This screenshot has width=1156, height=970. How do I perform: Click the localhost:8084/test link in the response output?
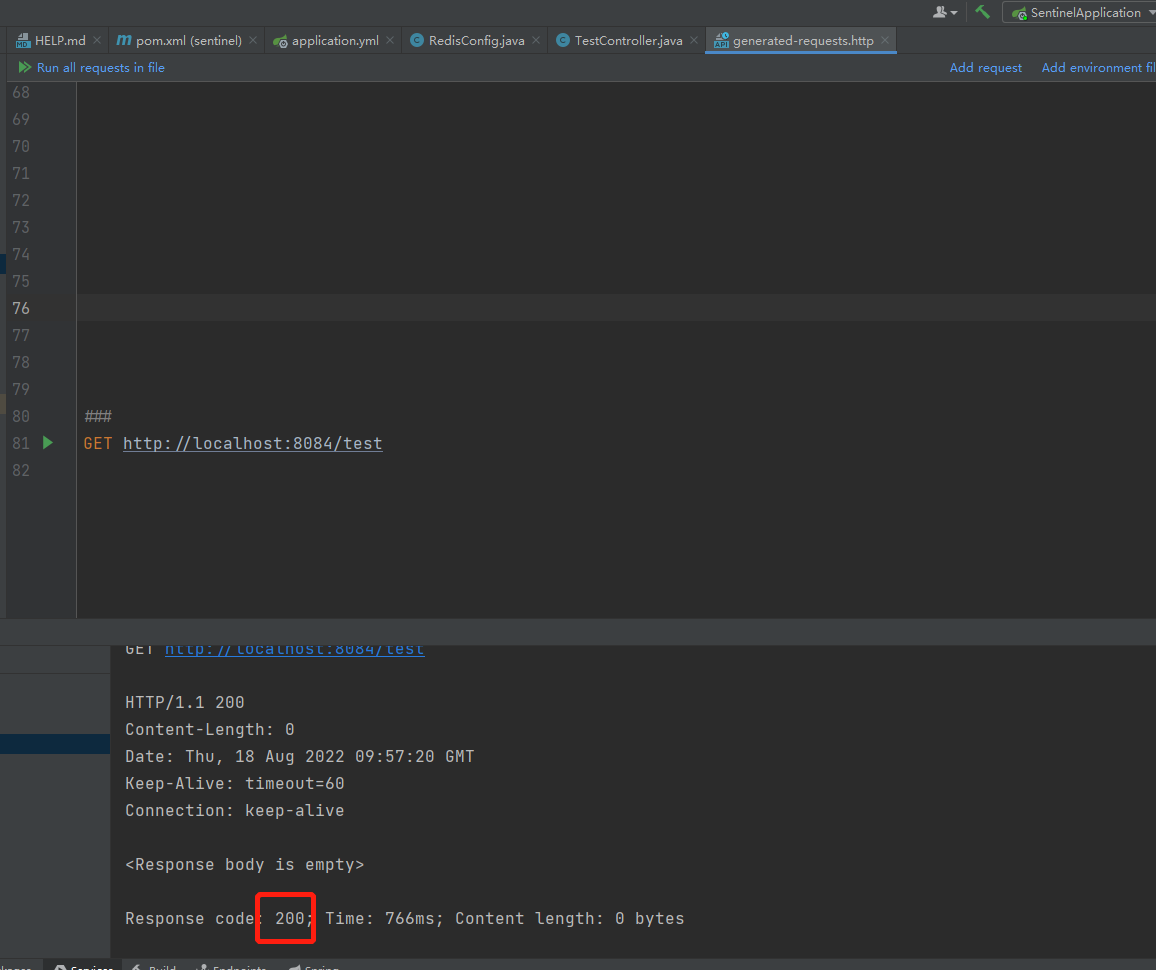point(295,649)
